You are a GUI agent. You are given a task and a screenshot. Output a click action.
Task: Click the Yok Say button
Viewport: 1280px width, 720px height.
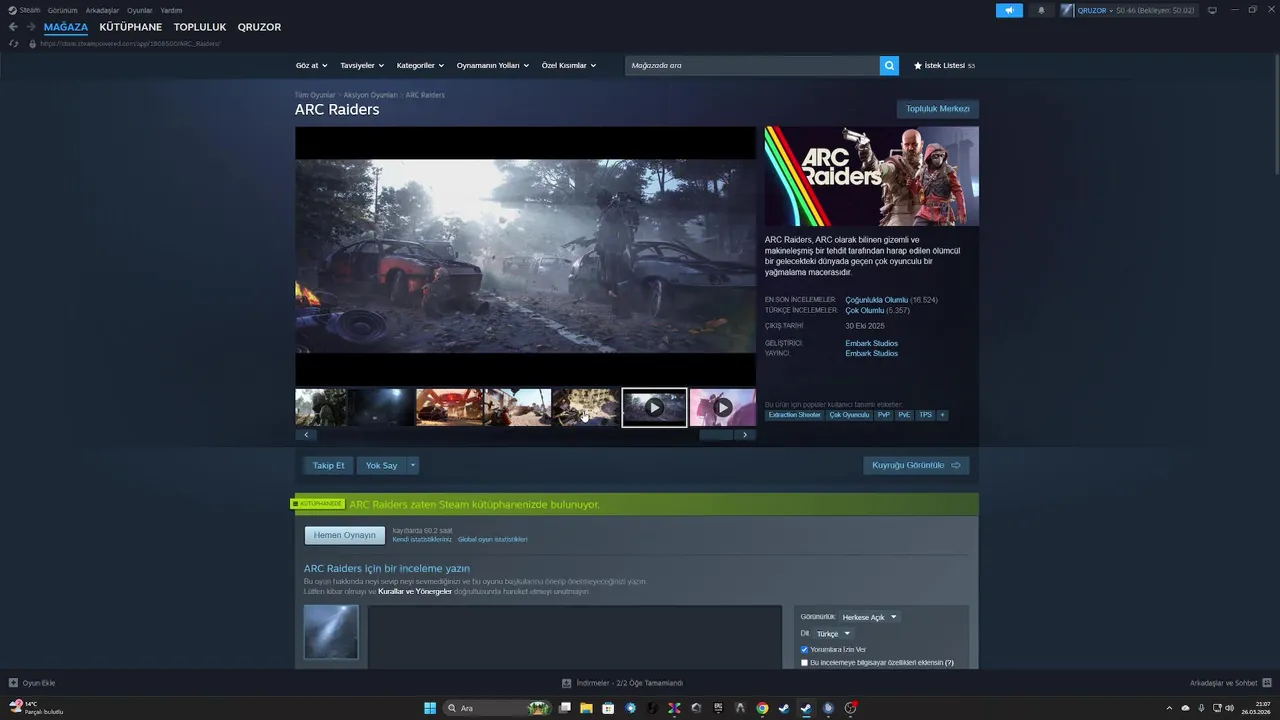[x=381, y=465]
